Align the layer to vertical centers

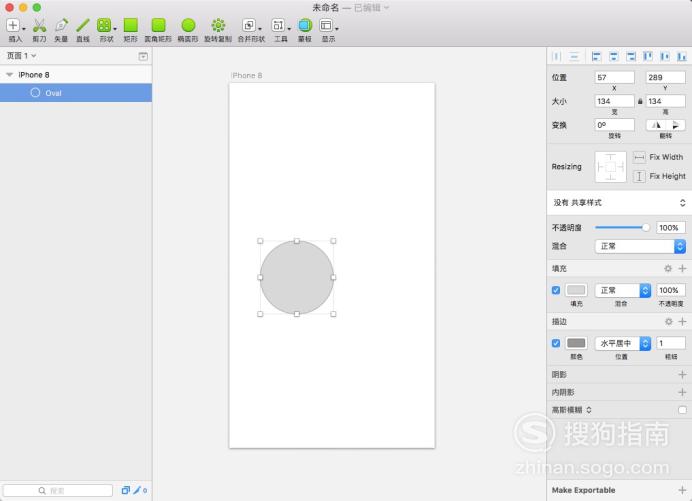665,56
